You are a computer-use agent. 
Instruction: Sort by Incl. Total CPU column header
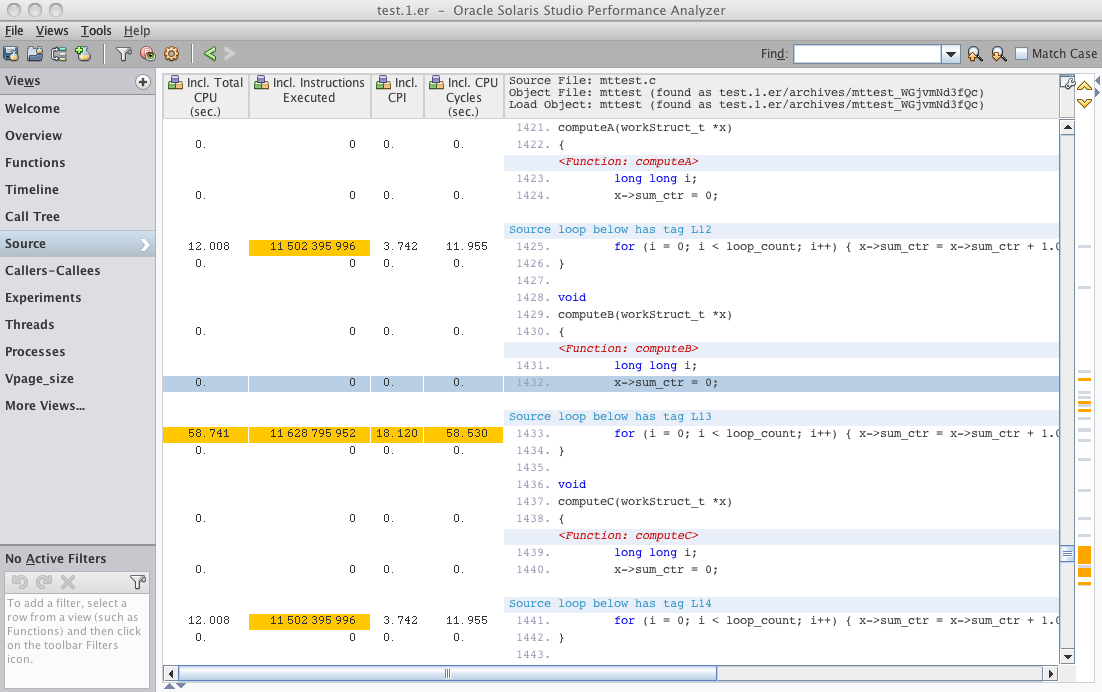click(205, 97)
